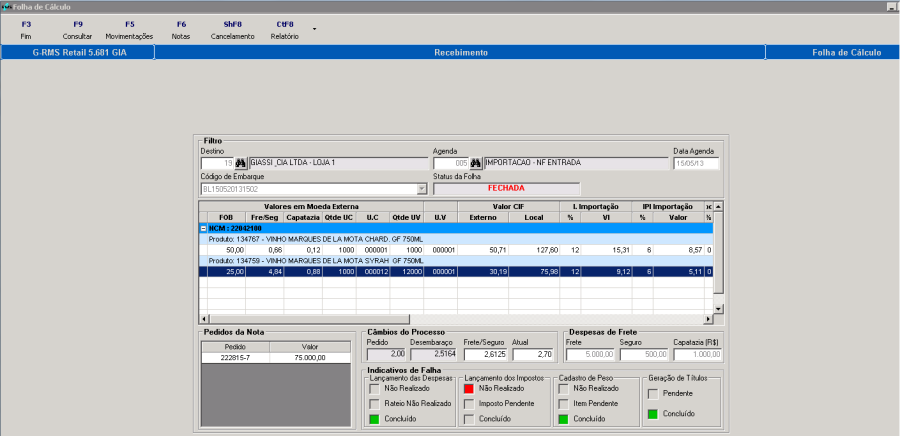The image size is (900, 436).
Task: Click the grid horizontal scrollbar right arrow
Action: 709,319
